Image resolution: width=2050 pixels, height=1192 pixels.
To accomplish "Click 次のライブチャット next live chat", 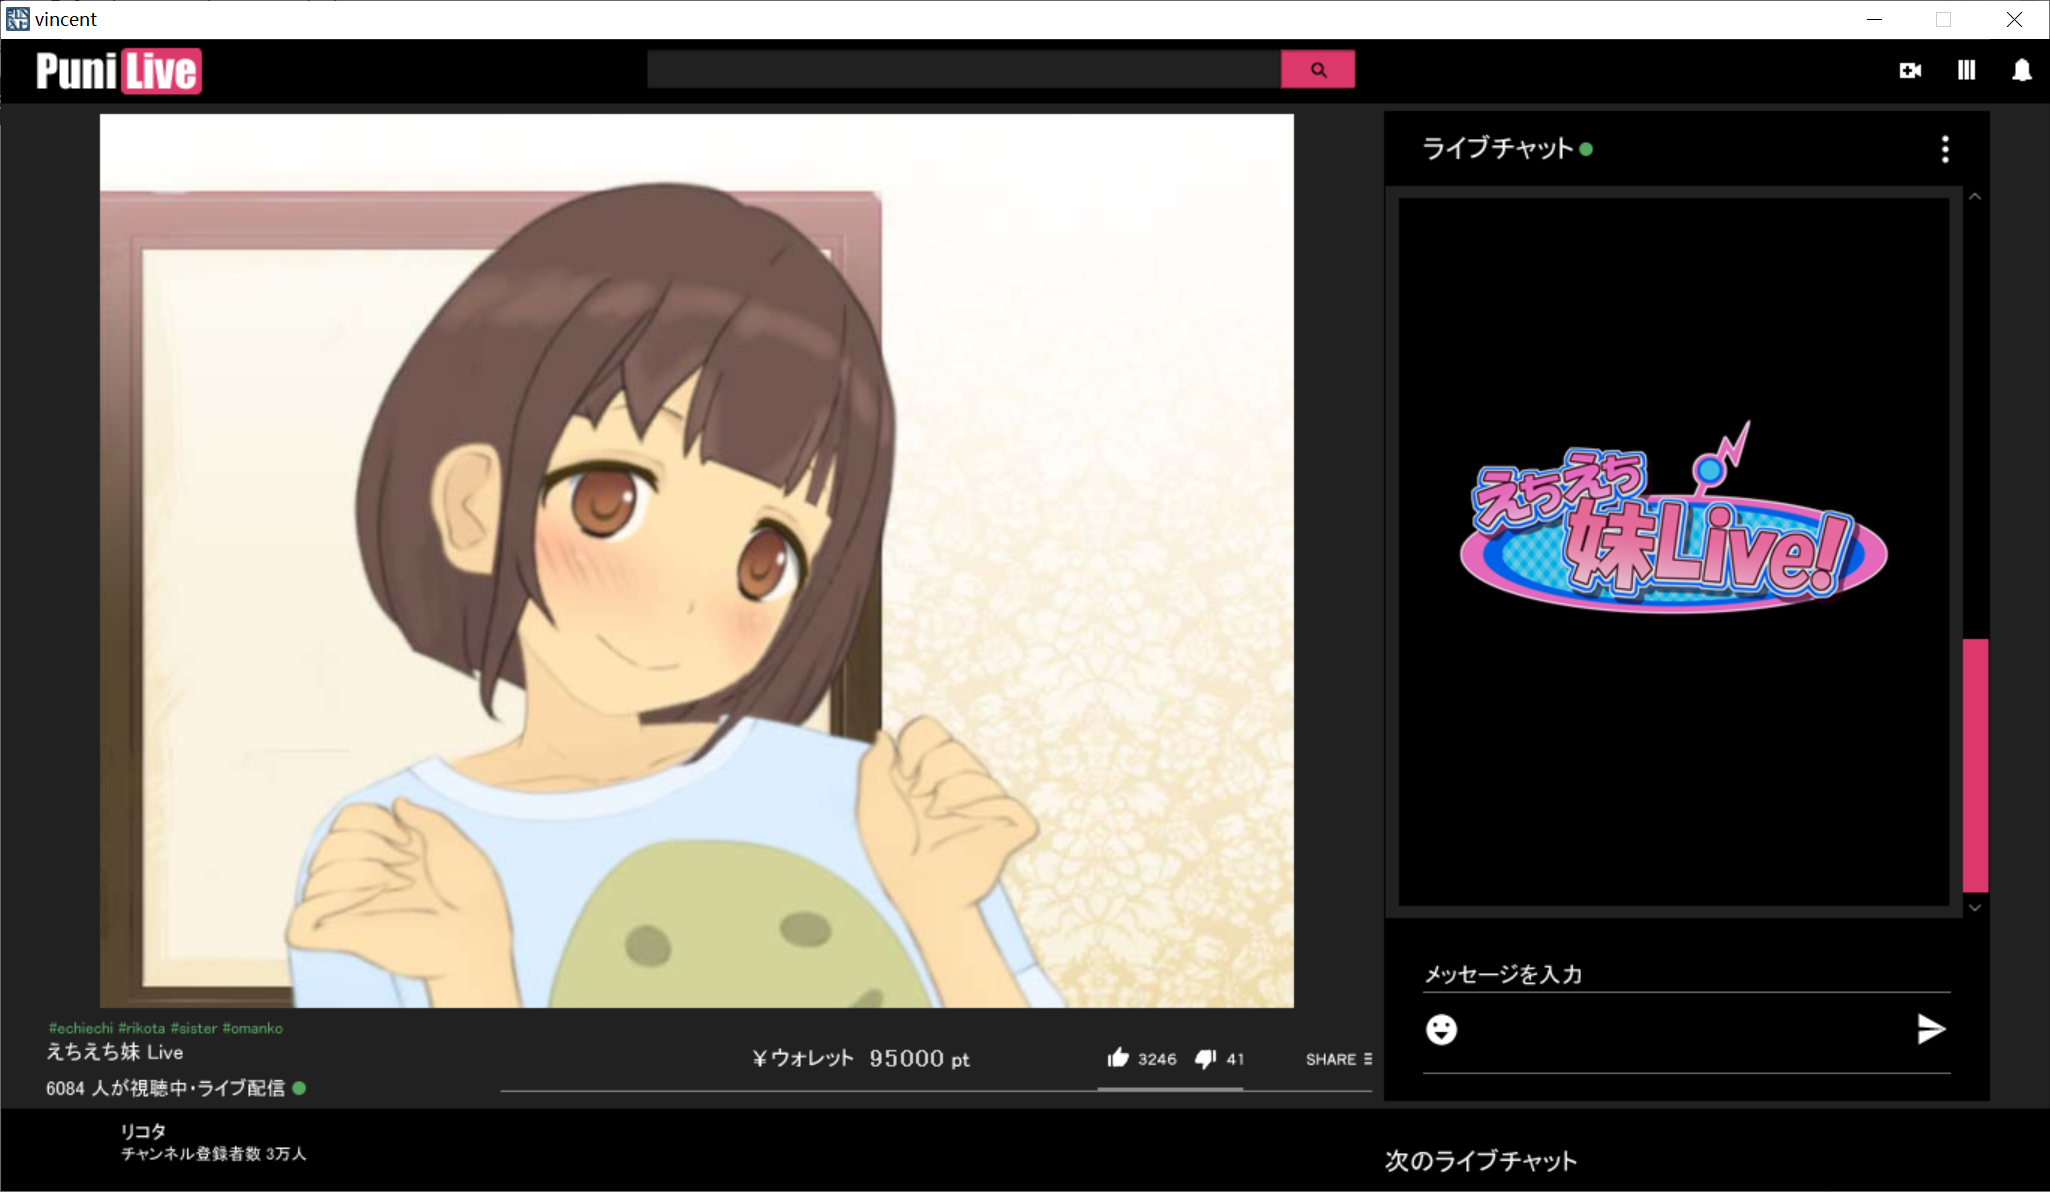I will (1480, 1161).
